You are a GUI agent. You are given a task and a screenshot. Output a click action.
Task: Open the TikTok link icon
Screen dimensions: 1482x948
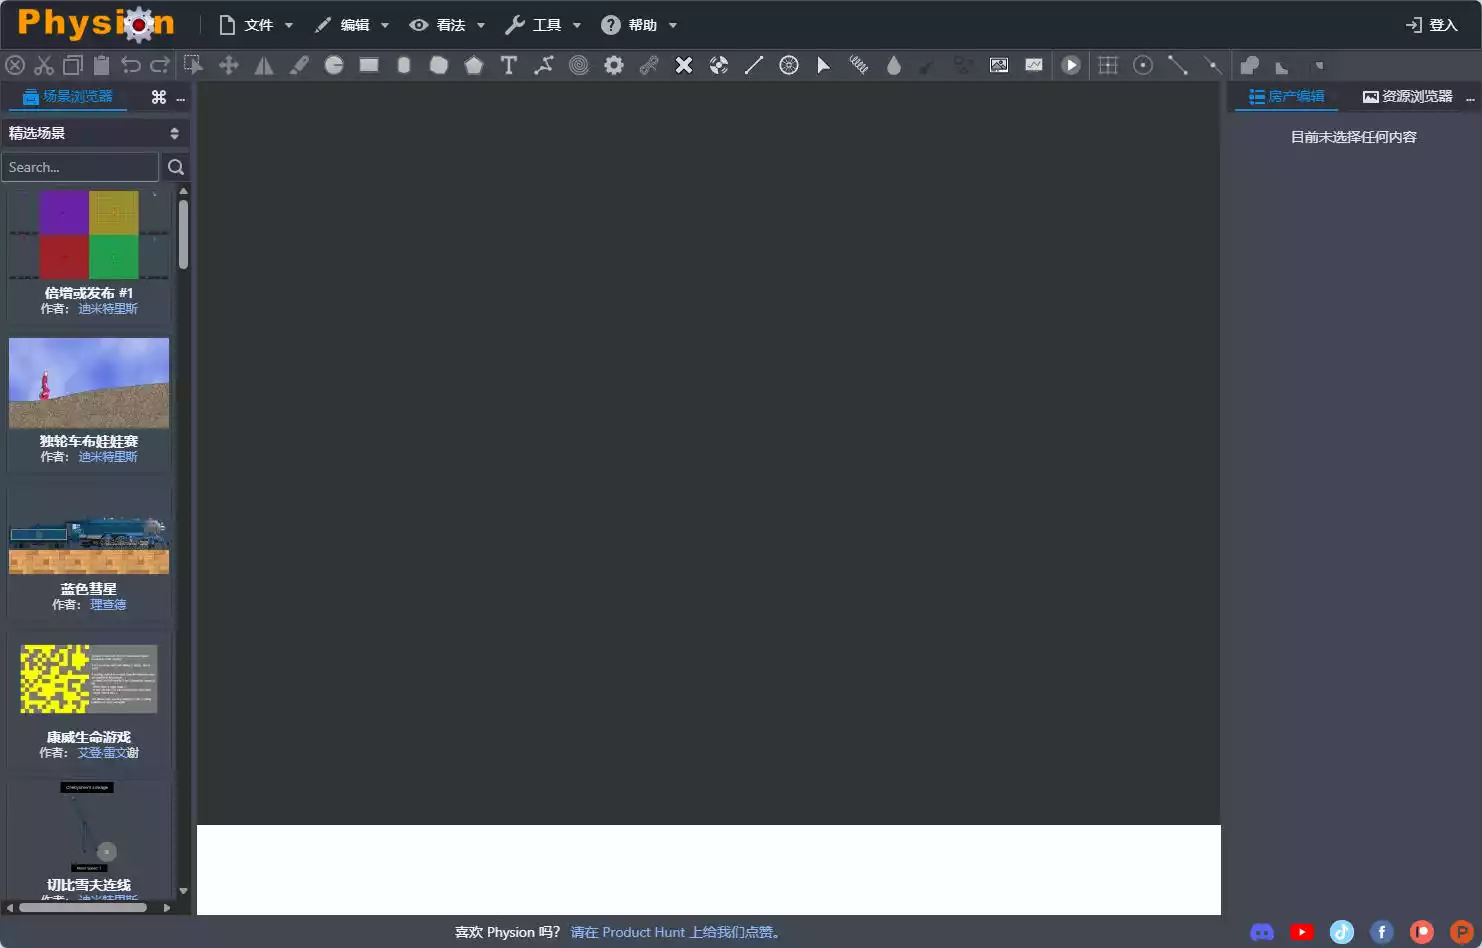(1342, 932)
